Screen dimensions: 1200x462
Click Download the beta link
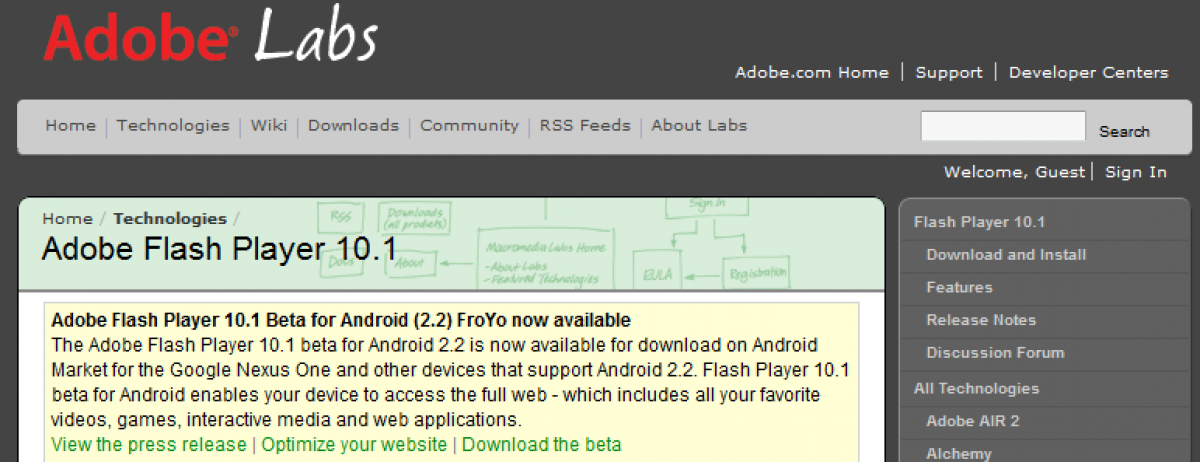[541, 445]
